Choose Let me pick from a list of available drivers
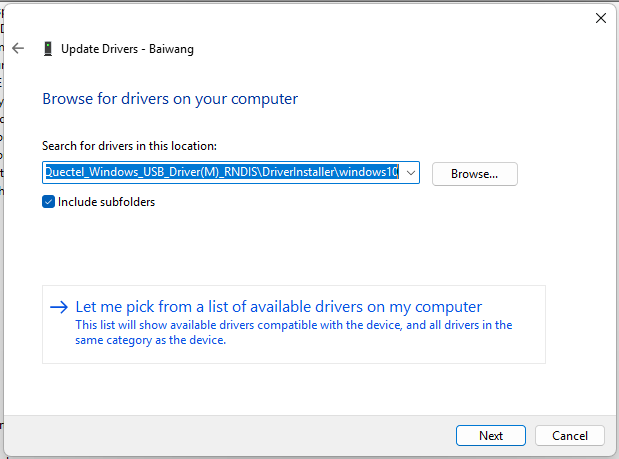 (x=294, y=324)
